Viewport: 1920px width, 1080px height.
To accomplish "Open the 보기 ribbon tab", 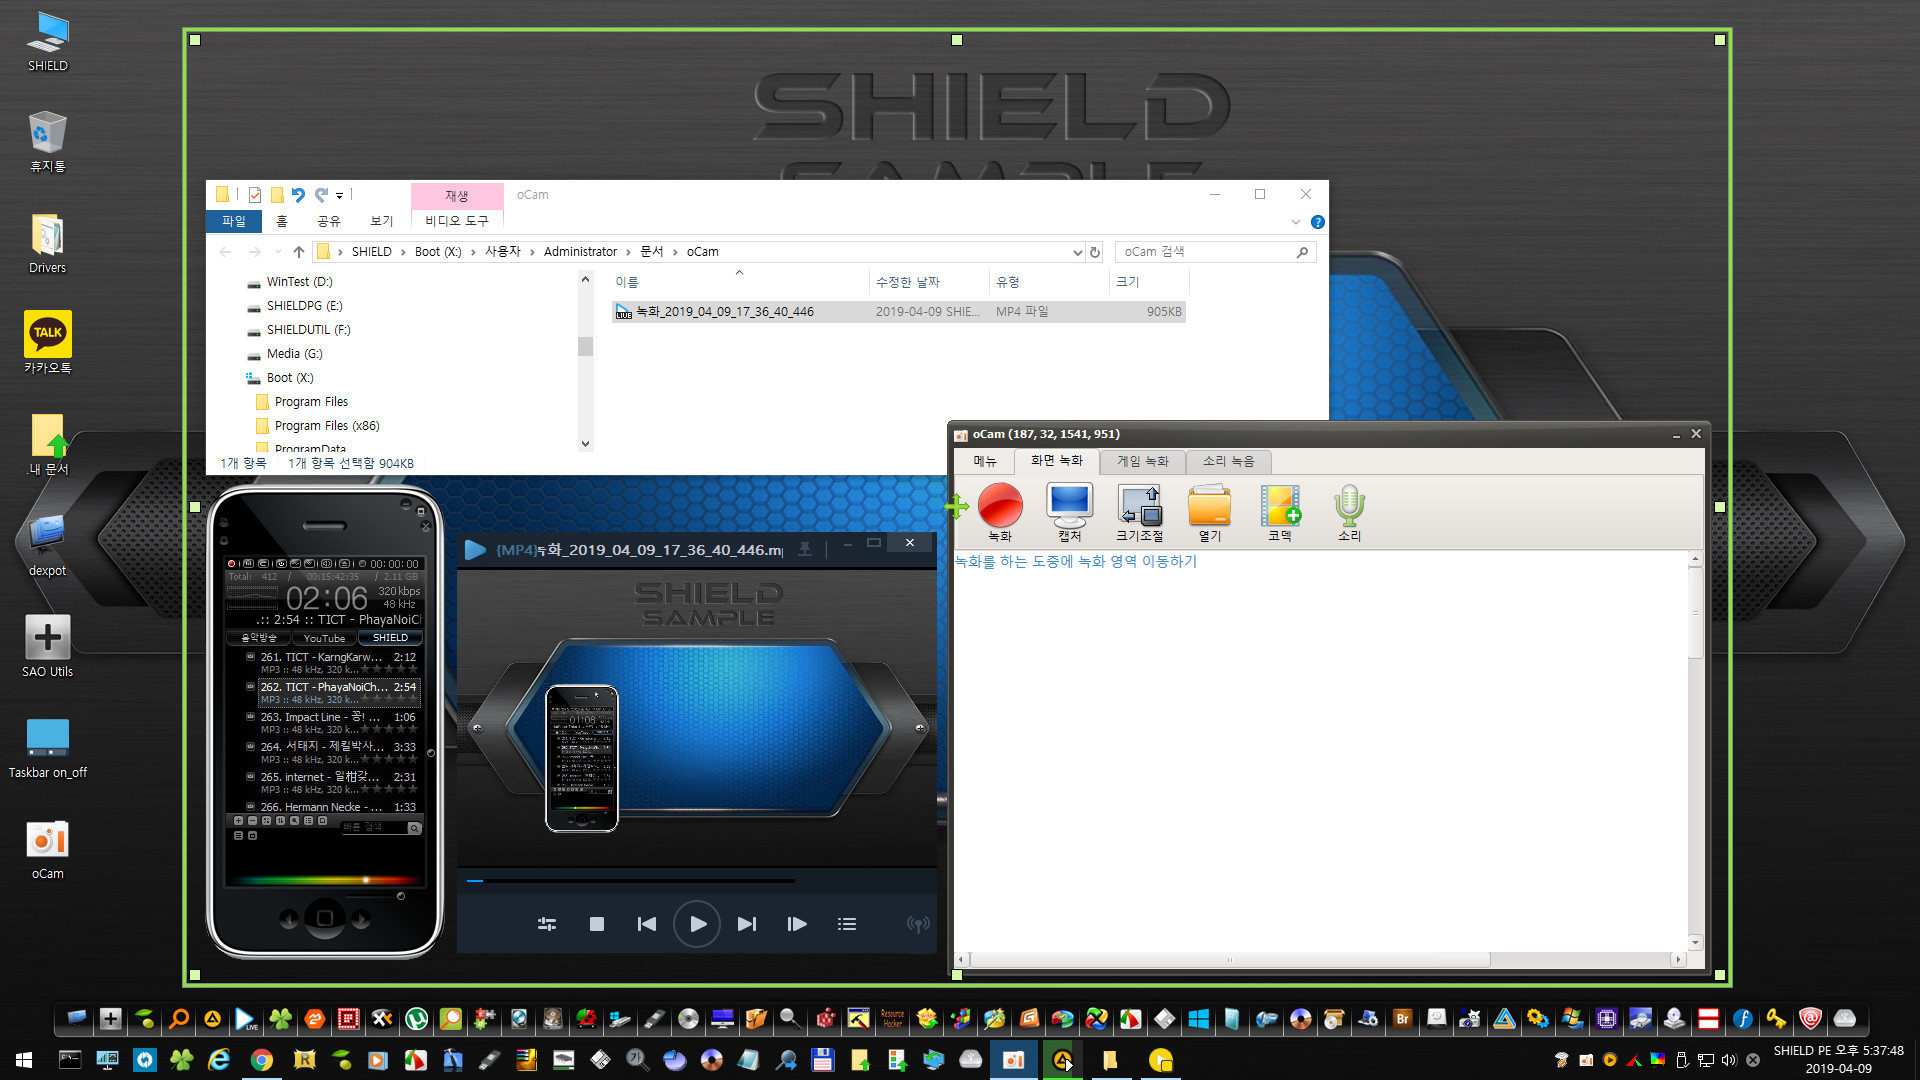I will click(381, 221).
